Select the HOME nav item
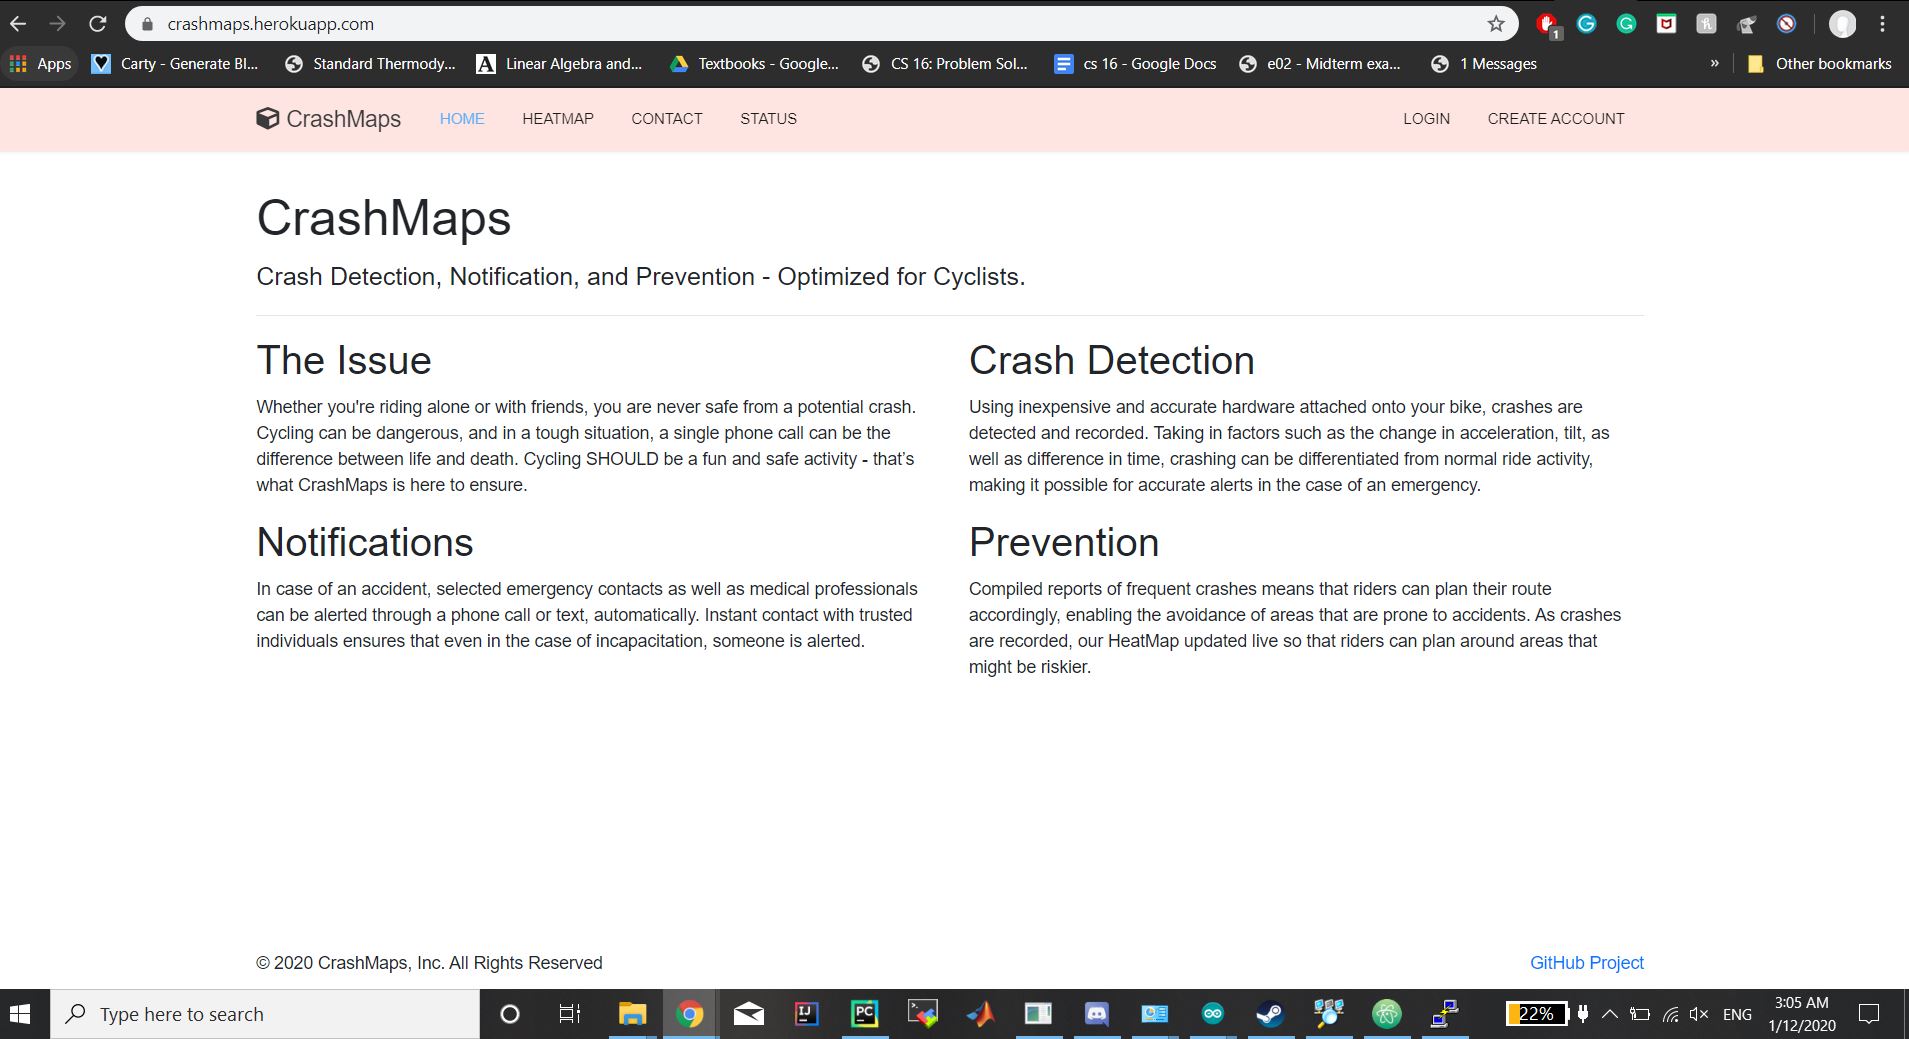 click(462, 119)
